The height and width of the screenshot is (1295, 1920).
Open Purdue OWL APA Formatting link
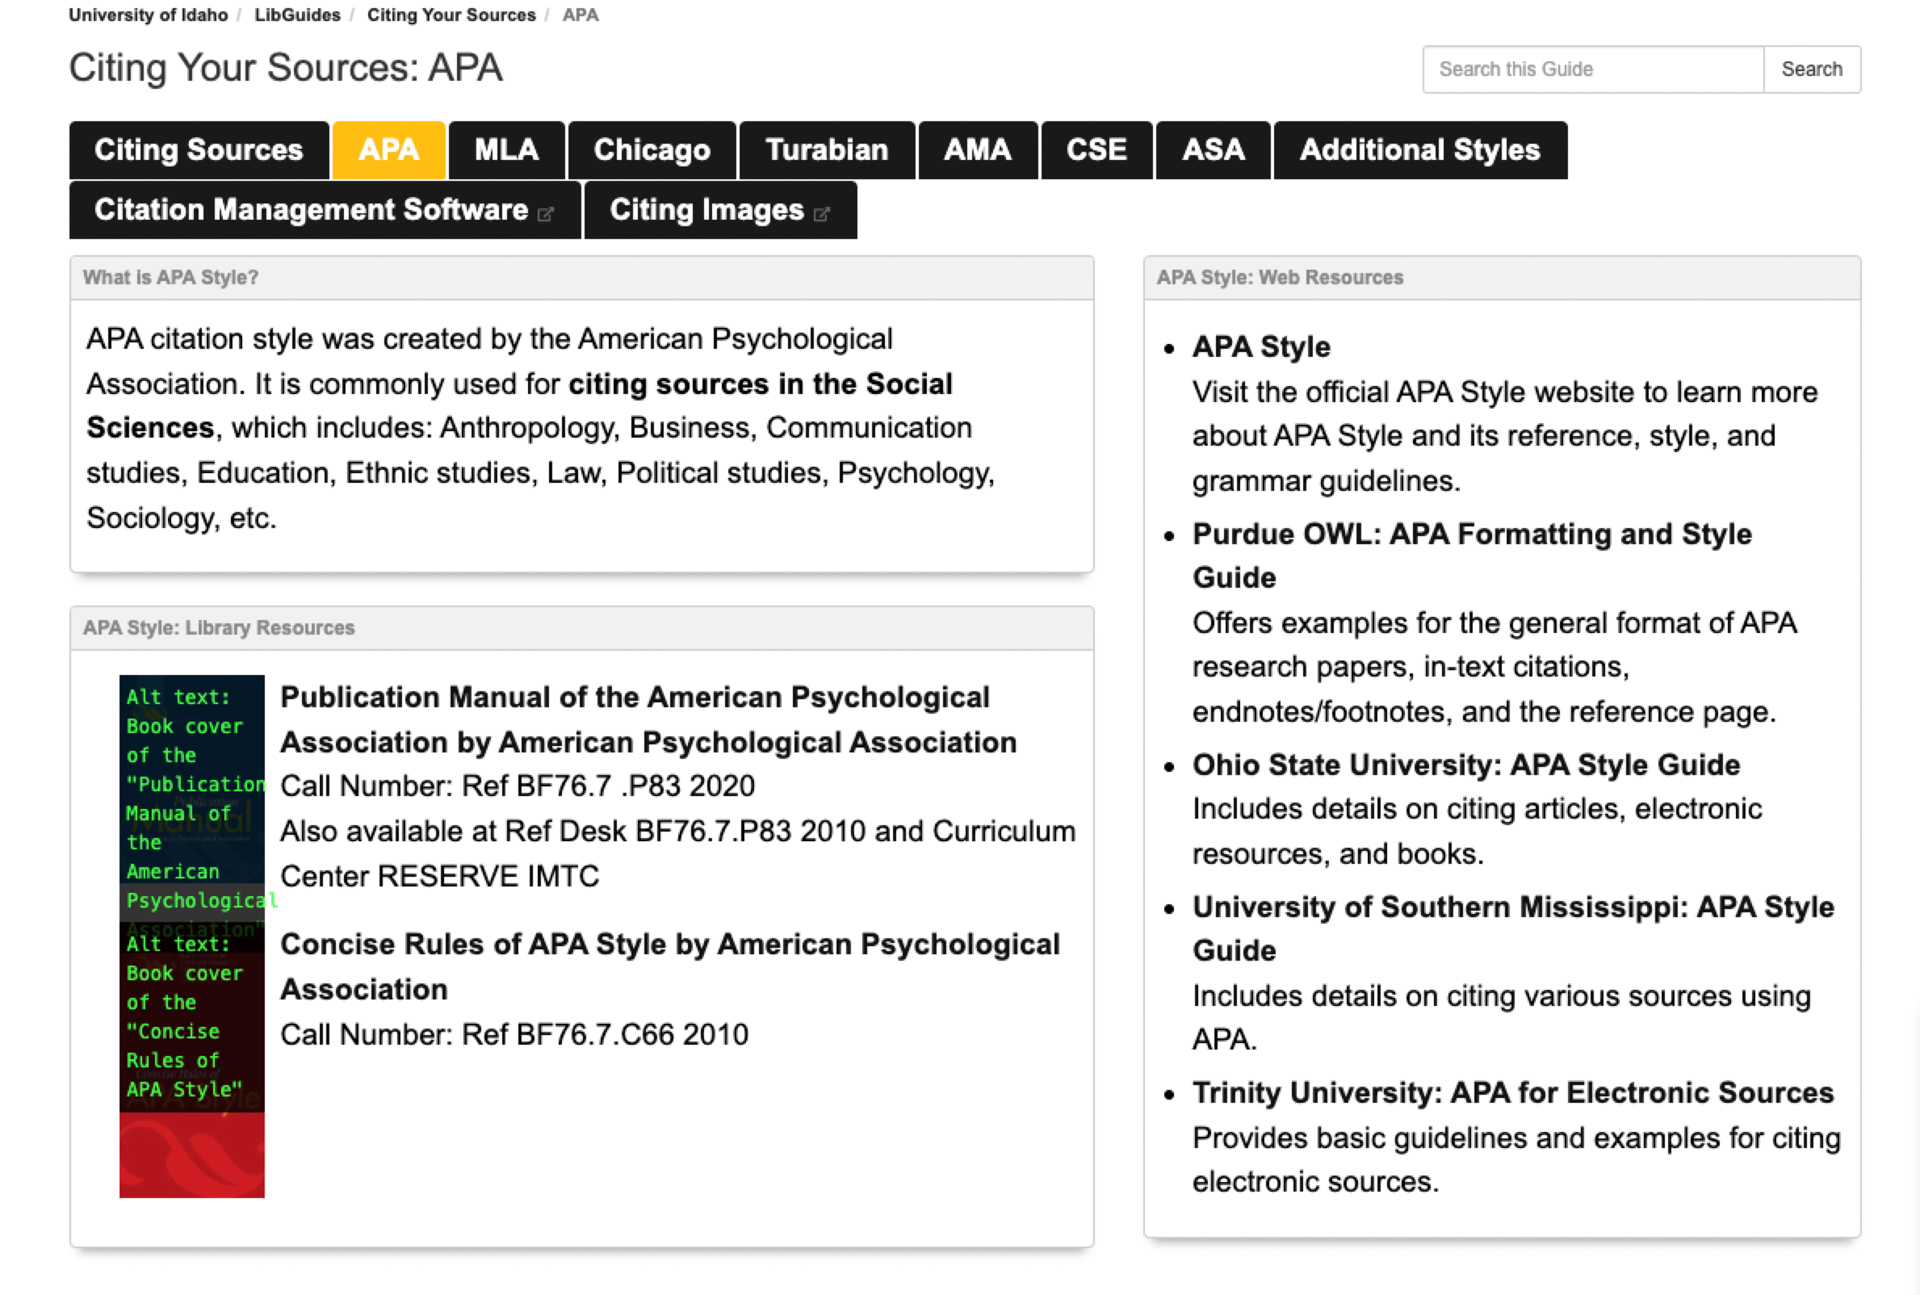coord(1471,534)
